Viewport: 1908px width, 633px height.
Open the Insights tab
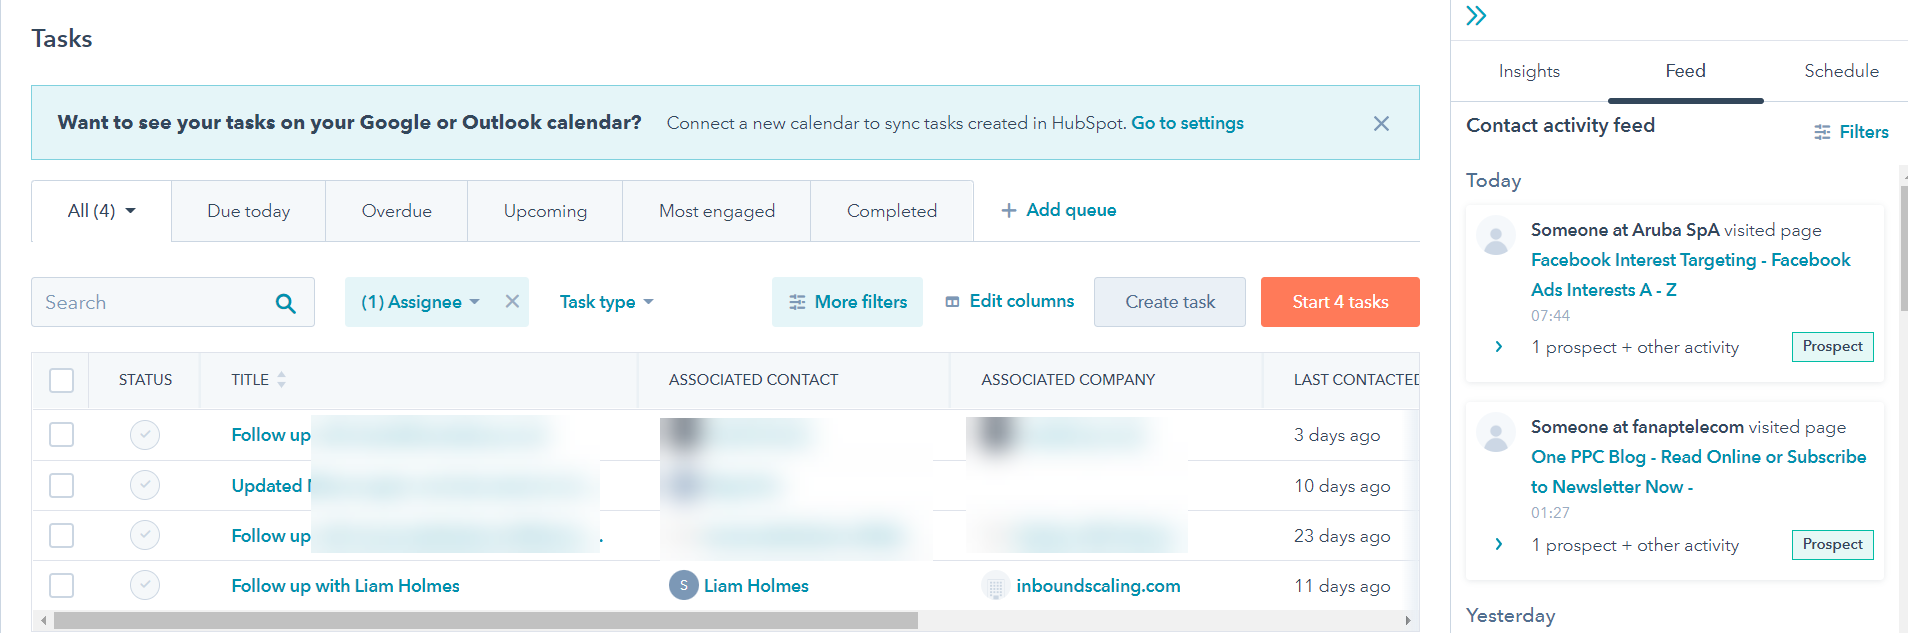coord(1528,71)
